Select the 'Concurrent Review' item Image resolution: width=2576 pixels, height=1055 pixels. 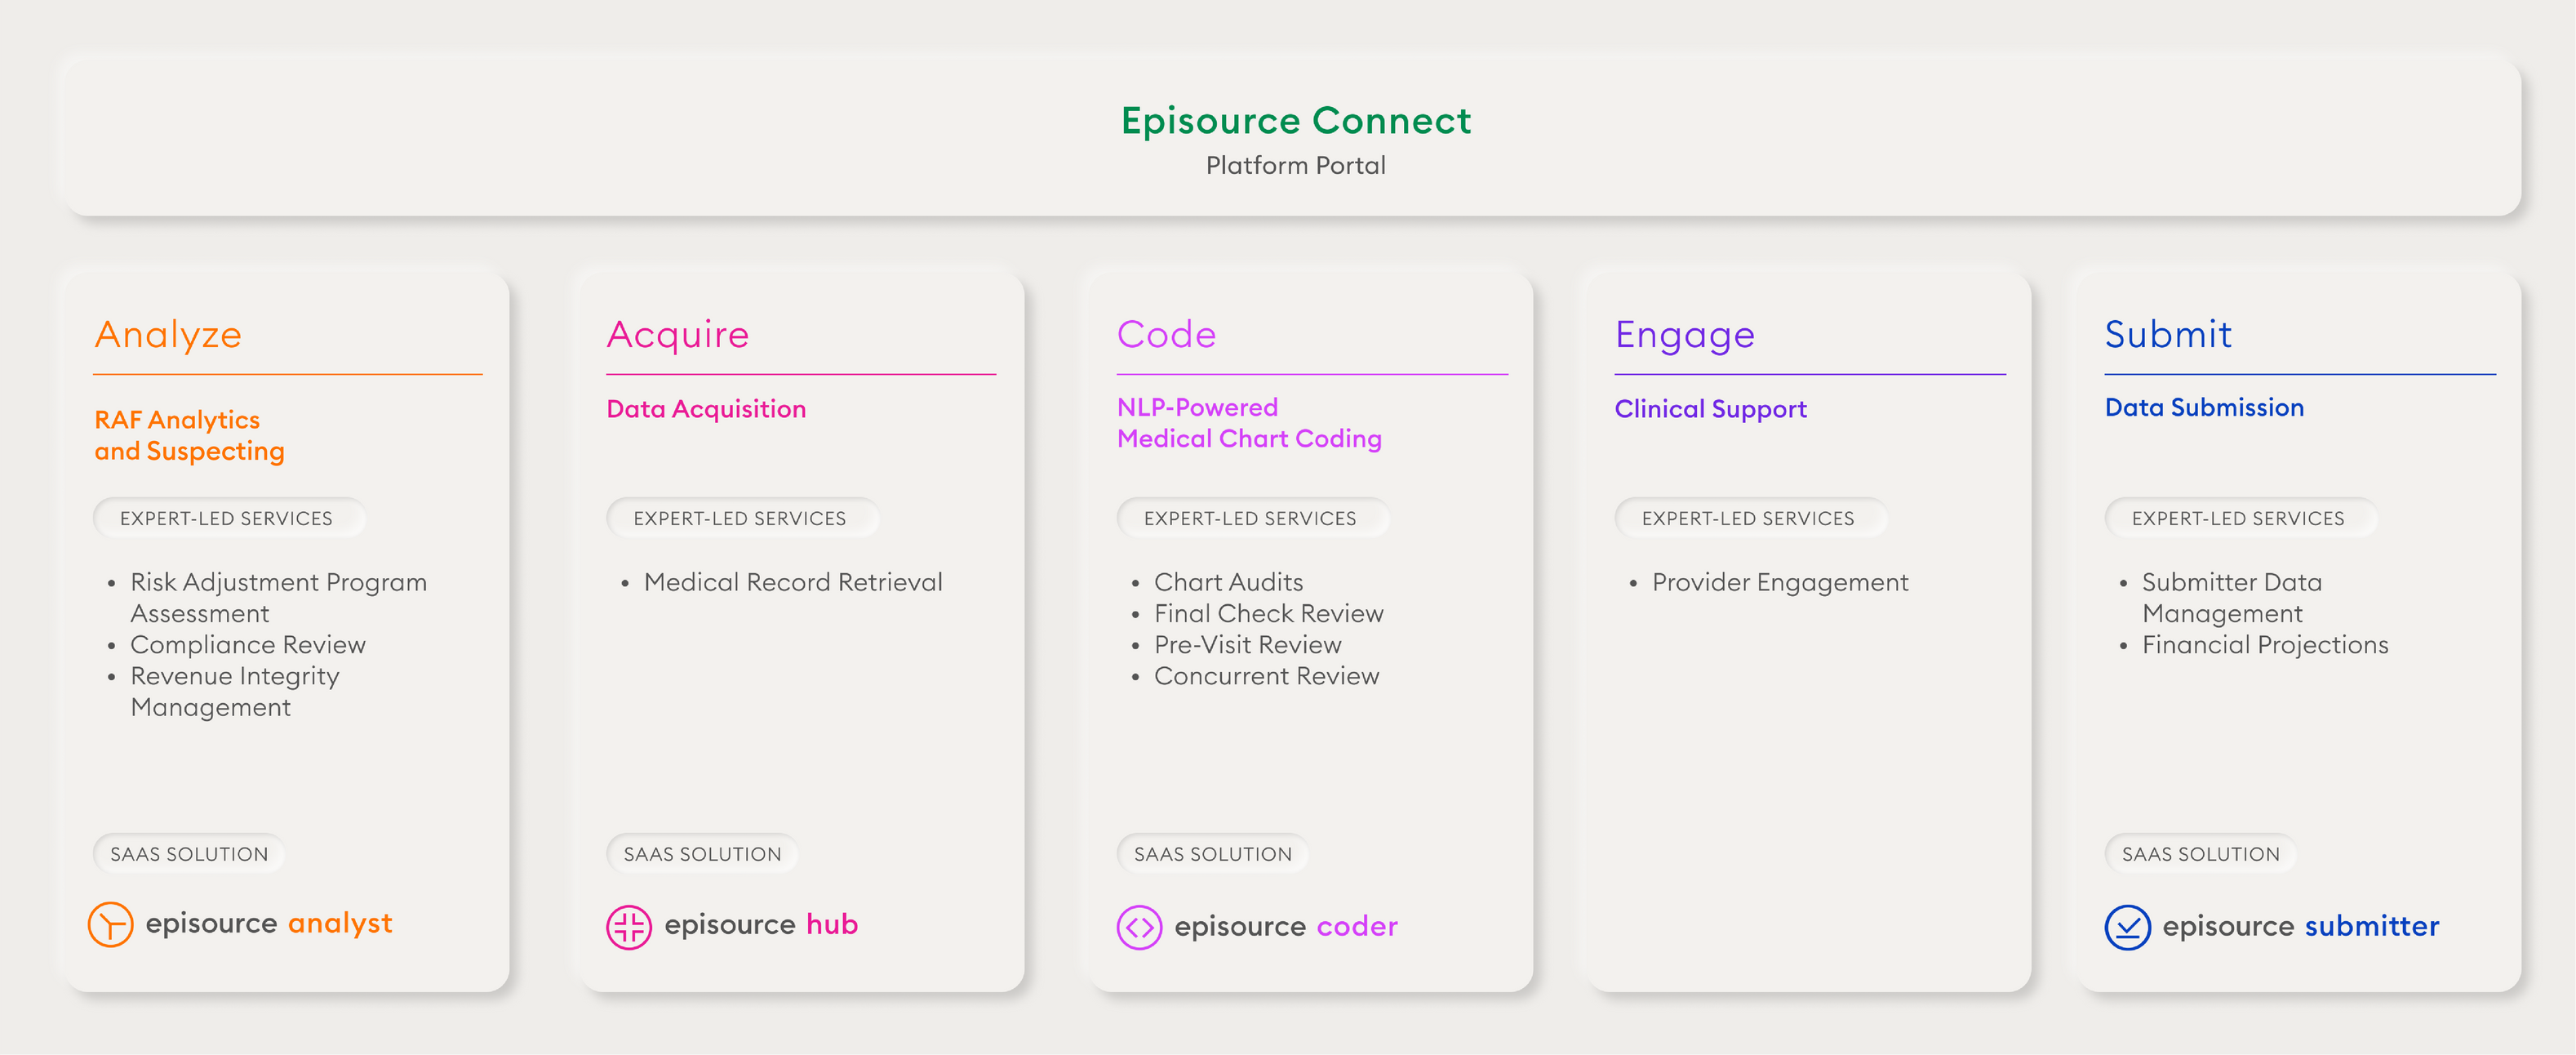tap(1266, 676)
